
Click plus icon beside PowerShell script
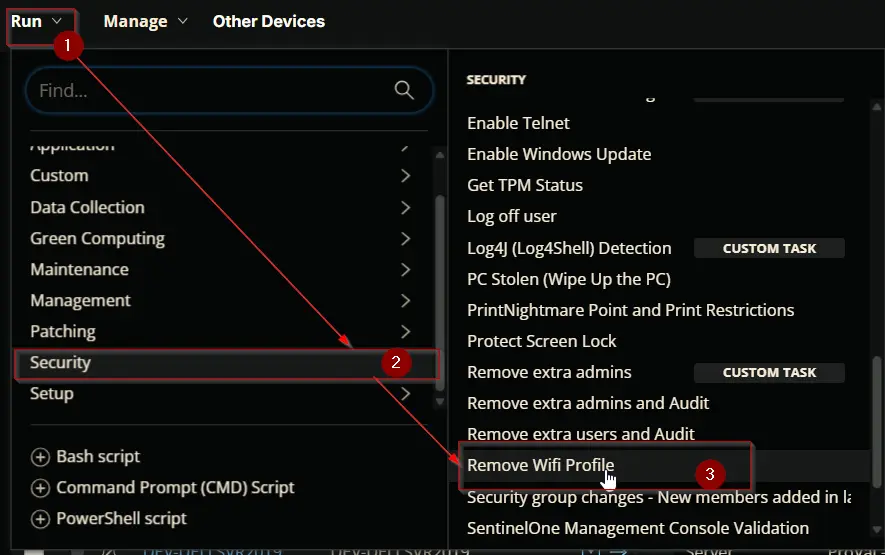[40, 519]
